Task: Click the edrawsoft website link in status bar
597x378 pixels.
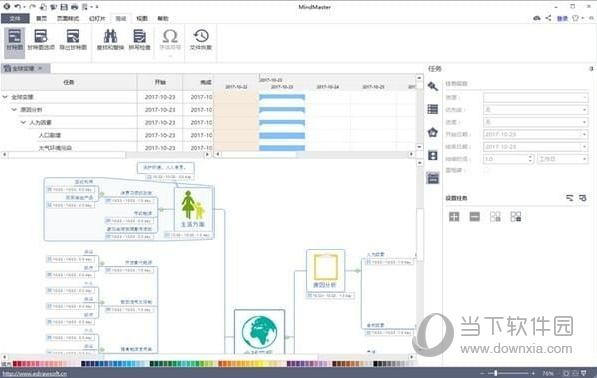Action: point(35,373)
